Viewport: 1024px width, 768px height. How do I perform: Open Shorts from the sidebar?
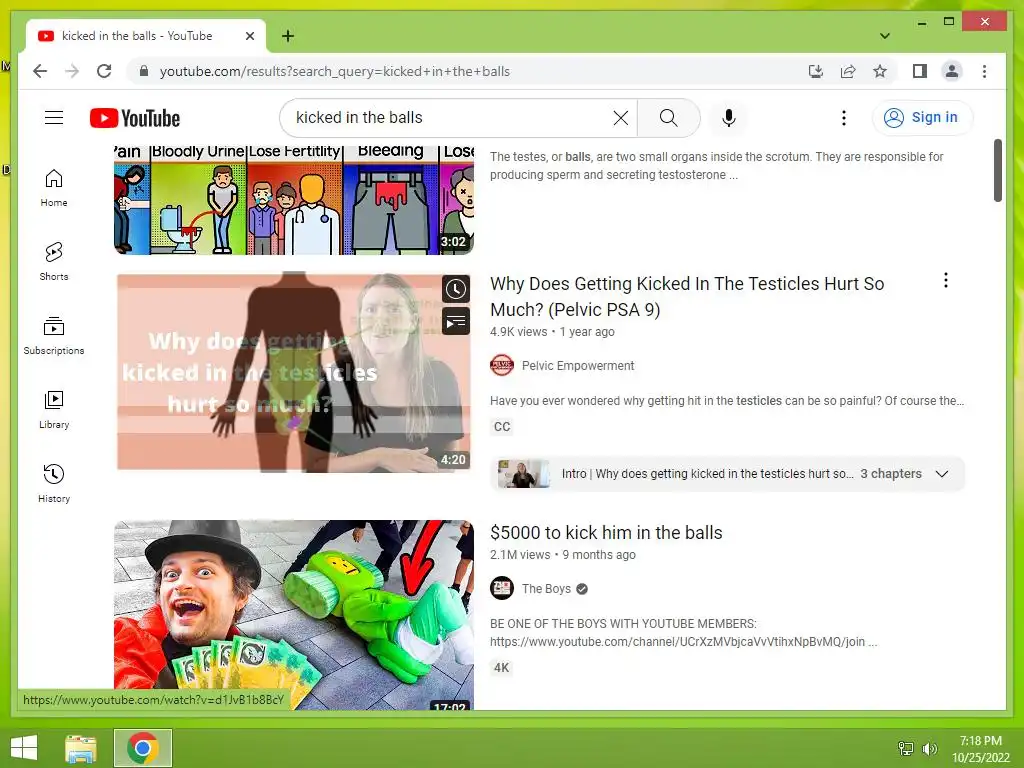[54, 262]
